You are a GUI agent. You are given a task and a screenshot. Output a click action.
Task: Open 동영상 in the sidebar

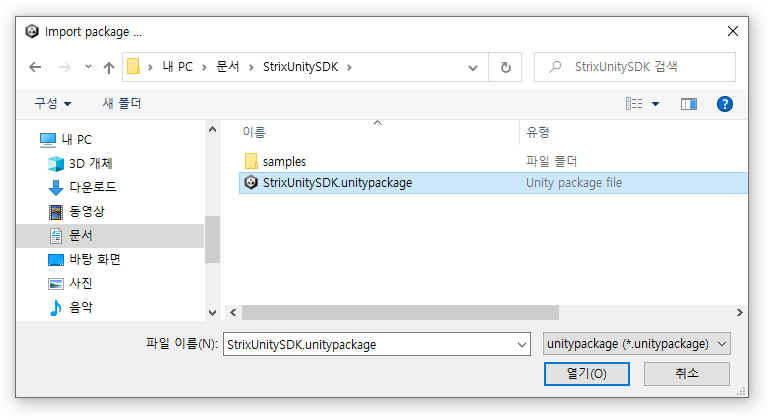pos(87,211)
